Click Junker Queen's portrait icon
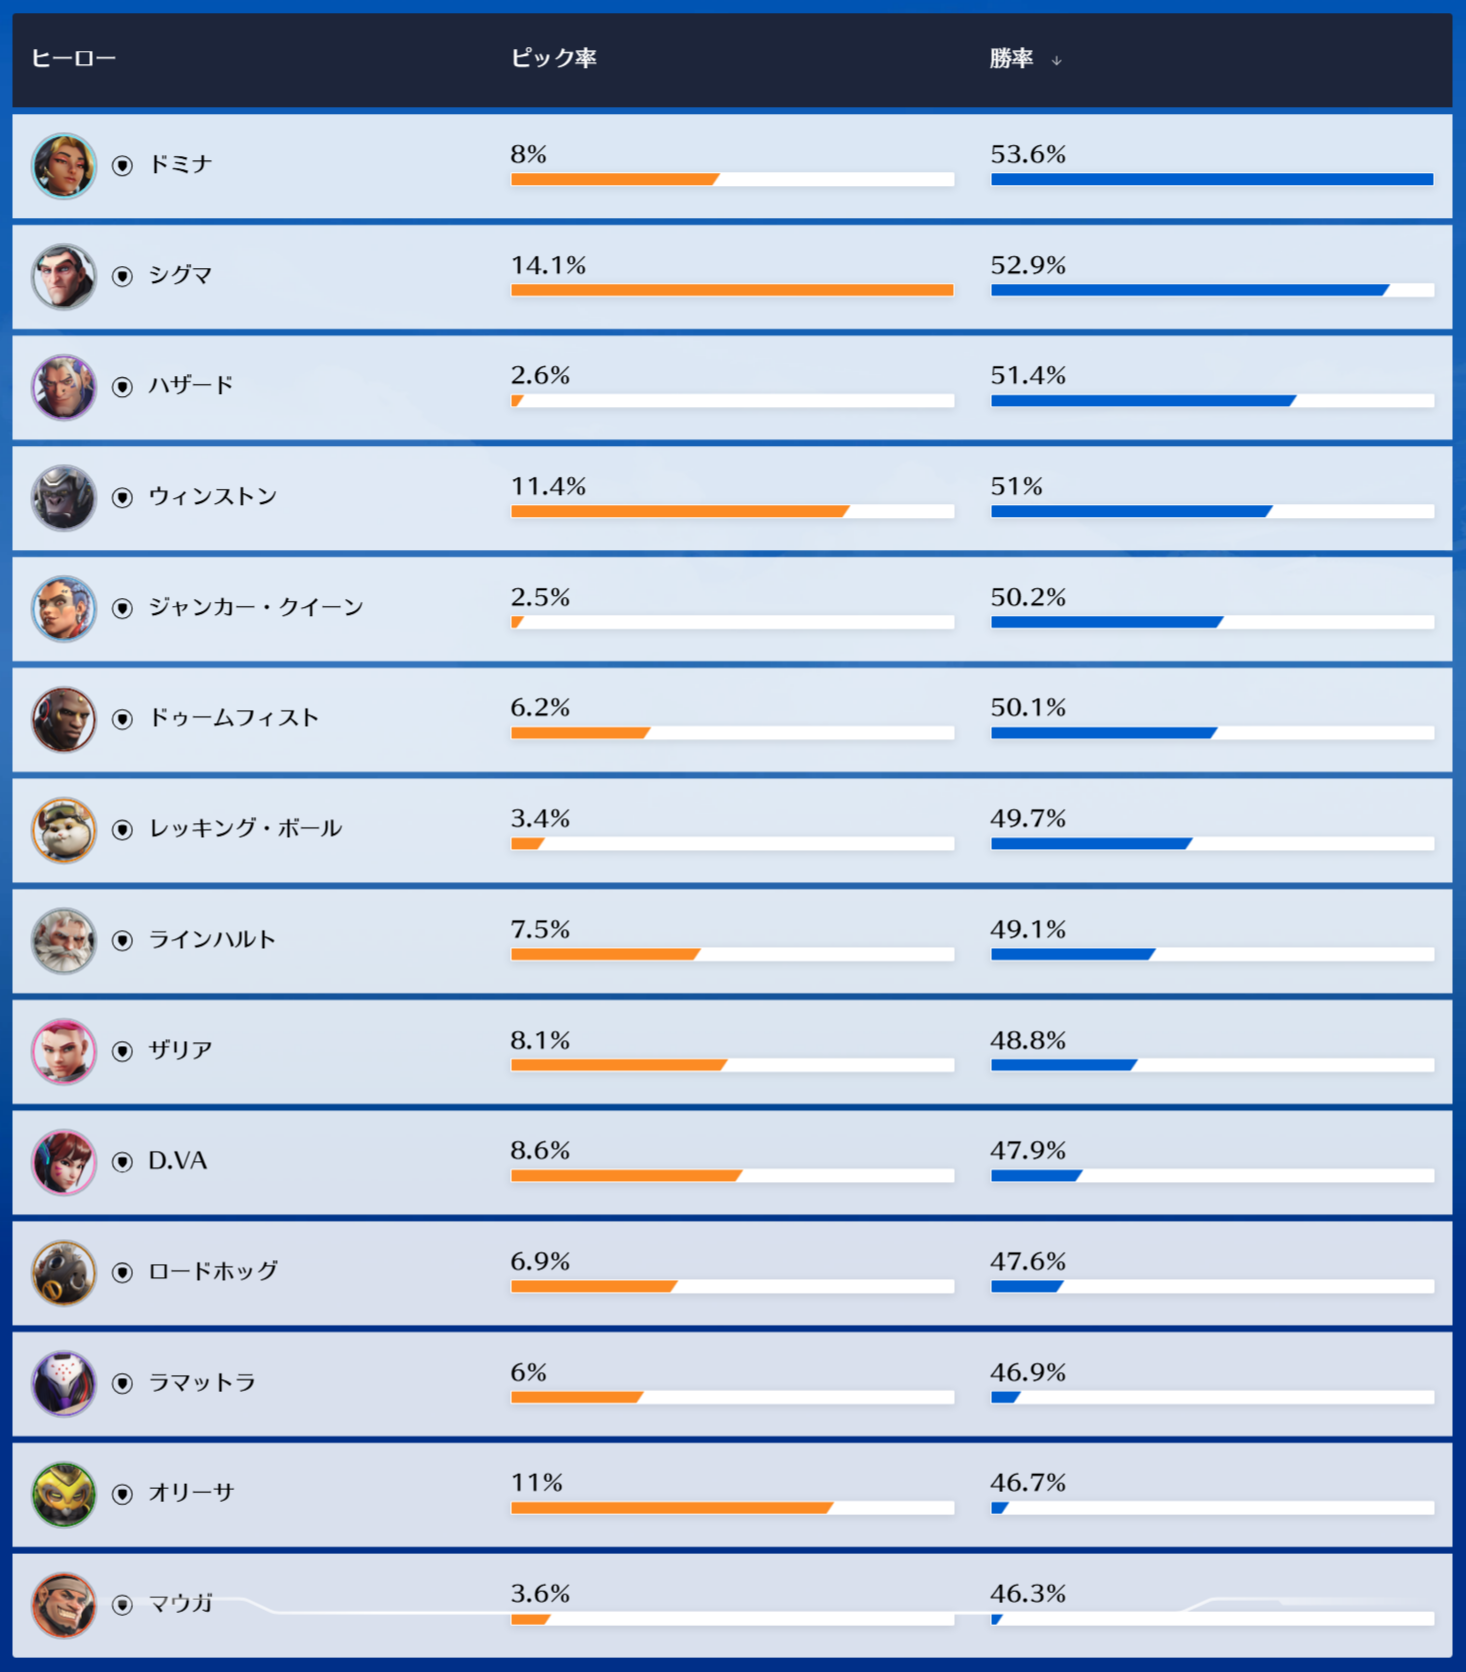The height and width of the screenshot is (1672, 1466). pyautogui.click(x=64, y=608)
